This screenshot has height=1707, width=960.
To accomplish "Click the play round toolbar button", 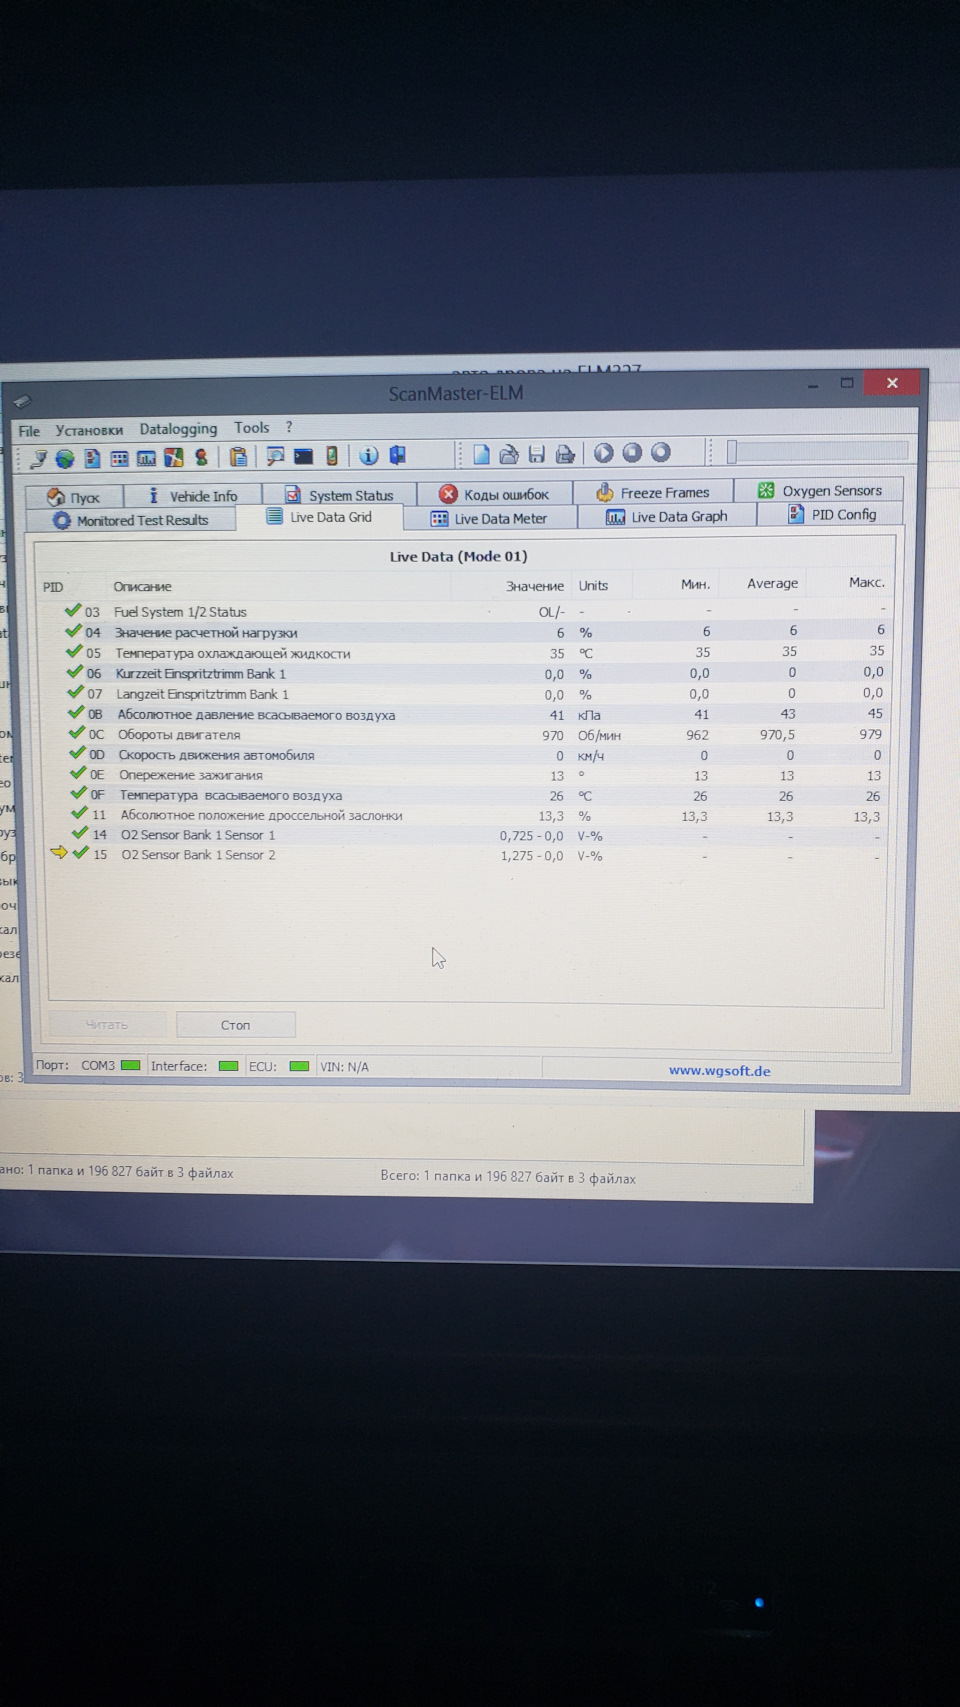I will click(x=604, y=453).
